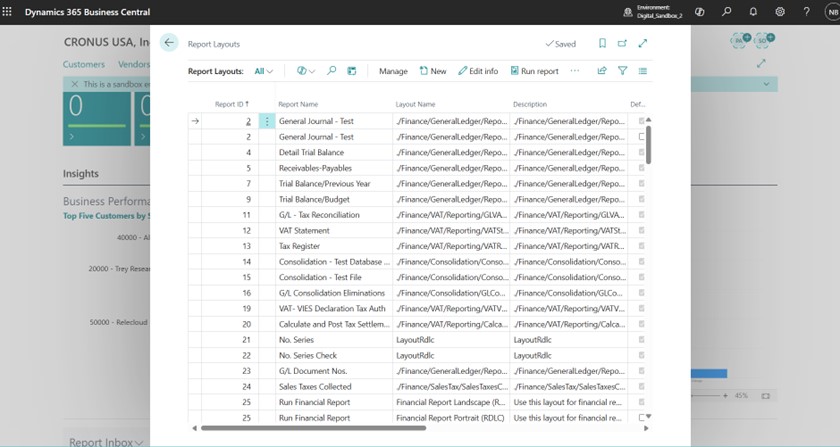Toggle Default checkbox for VAT Statement row
840x447 pixels.
641,230
